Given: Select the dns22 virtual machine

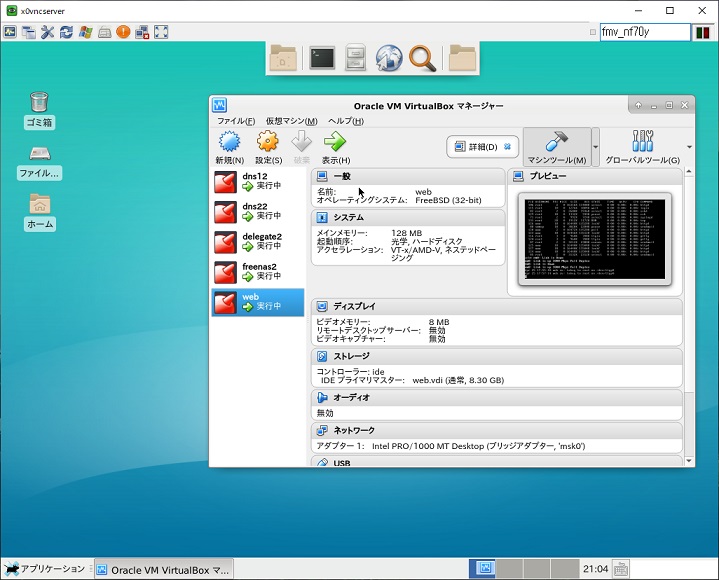Looking at the screenshot, I should 258,212.
